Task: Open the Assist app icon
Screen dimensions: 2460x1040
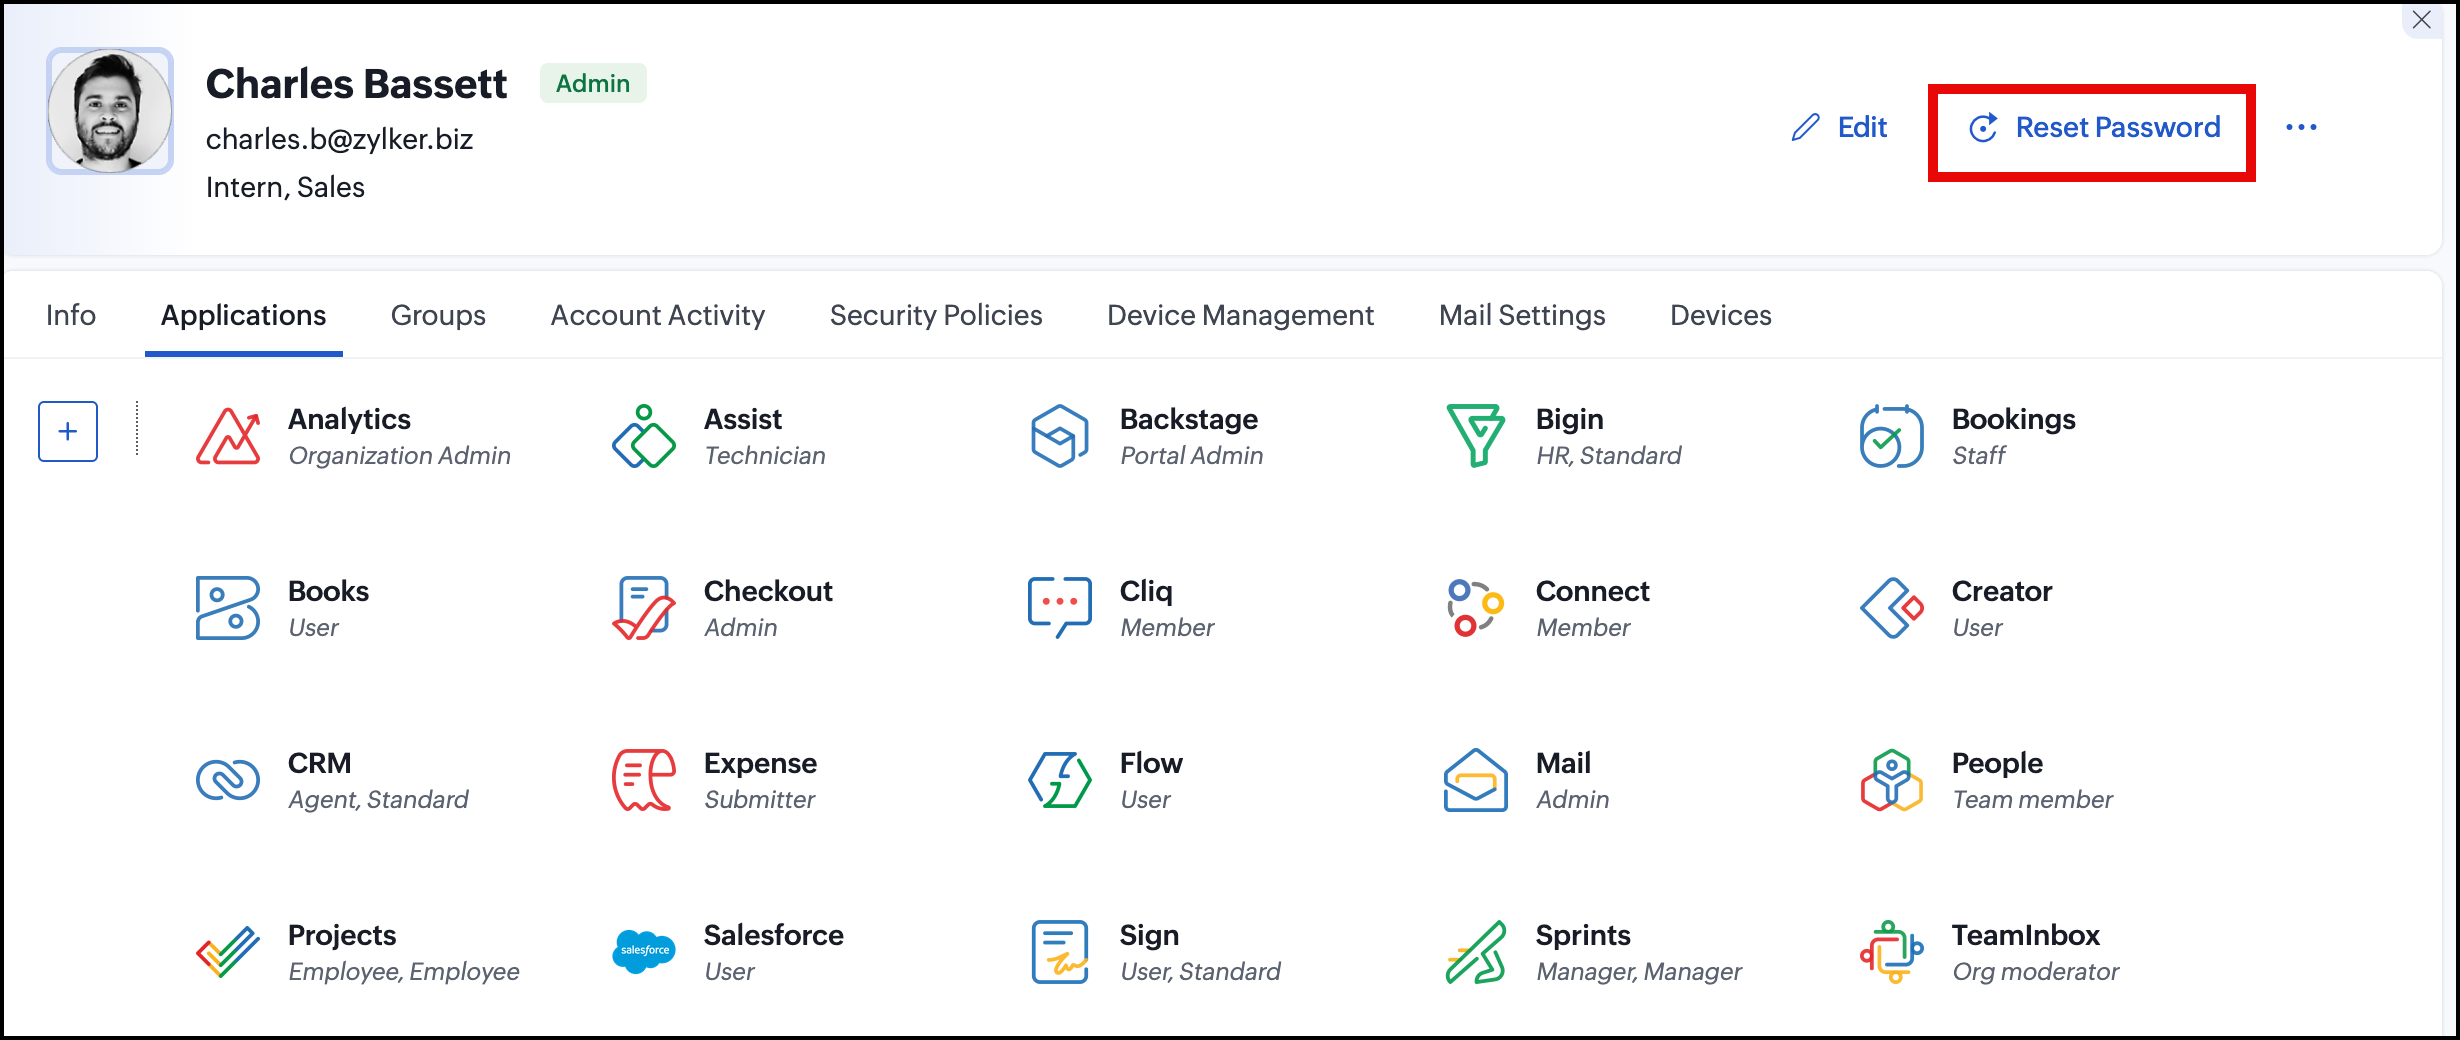Action: pyautogui.click(x=644, y=436)
